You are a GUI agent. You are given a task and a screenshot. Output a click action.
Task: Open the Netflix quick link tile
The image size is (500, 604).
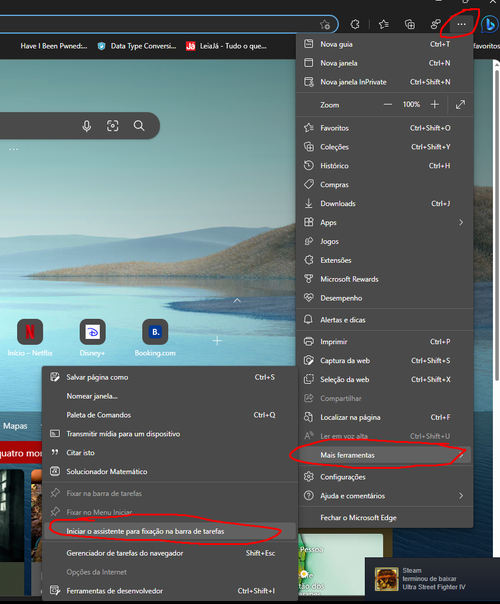click(30, 338)
